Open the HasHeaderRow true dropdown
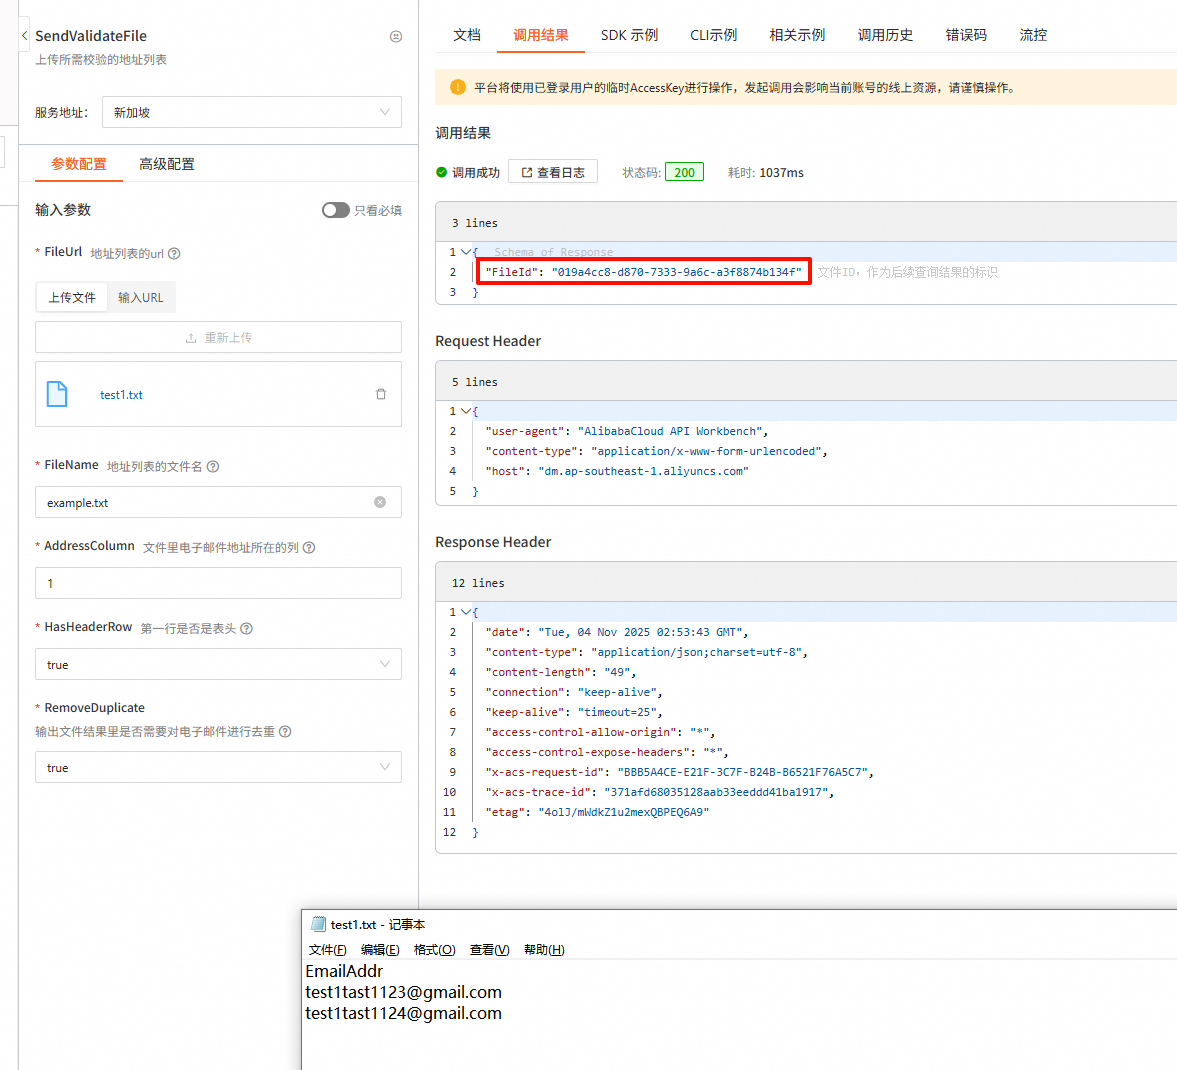 point(218,665)
